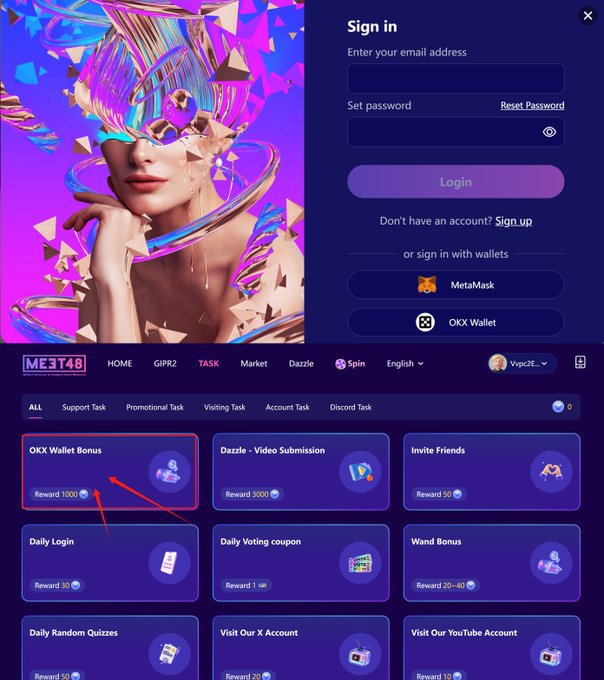Image resolution: width=604 pixels, height=680 pixels.
Task: Open the Market menu item
Action: (x=254, y=363)
